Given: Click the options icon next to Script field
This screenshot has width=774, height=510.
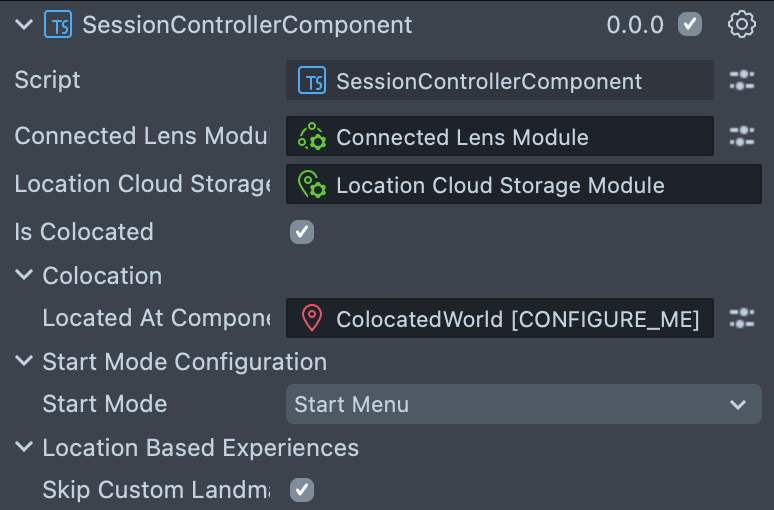Looking at the screenshot, I should tap(741, 81).
